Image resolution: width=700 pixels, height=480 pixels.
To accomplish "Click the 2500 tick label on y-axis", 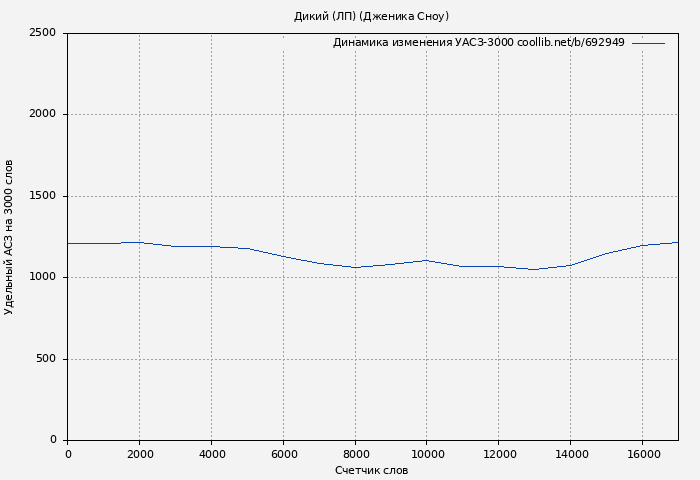I will 42,33.
